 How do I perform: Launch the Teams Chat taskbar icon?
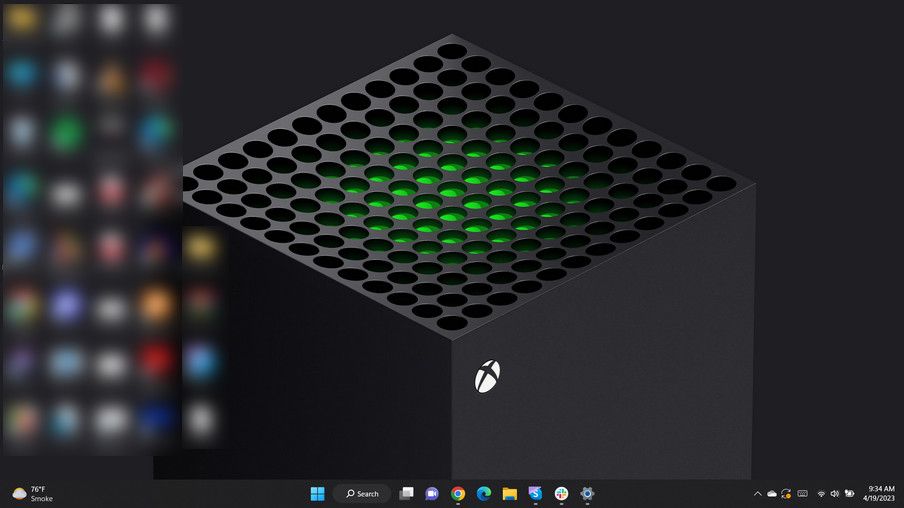[432, 494]
